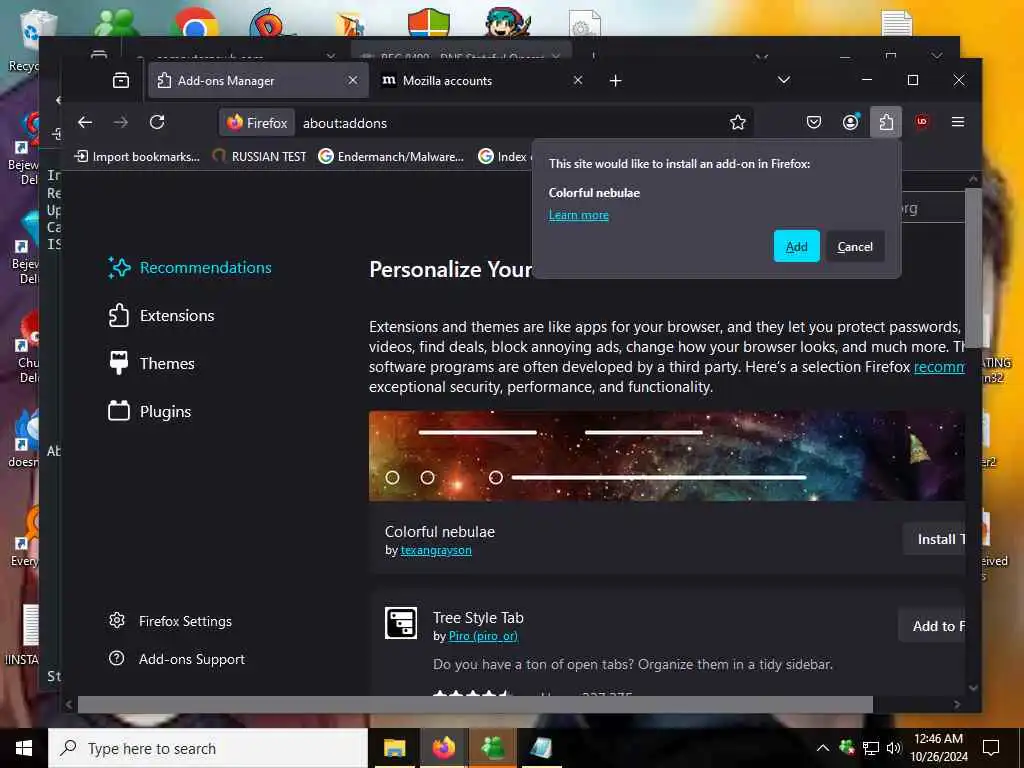Open texangrayson author link
The image size is (1024, 768).
tap(436, 550)
